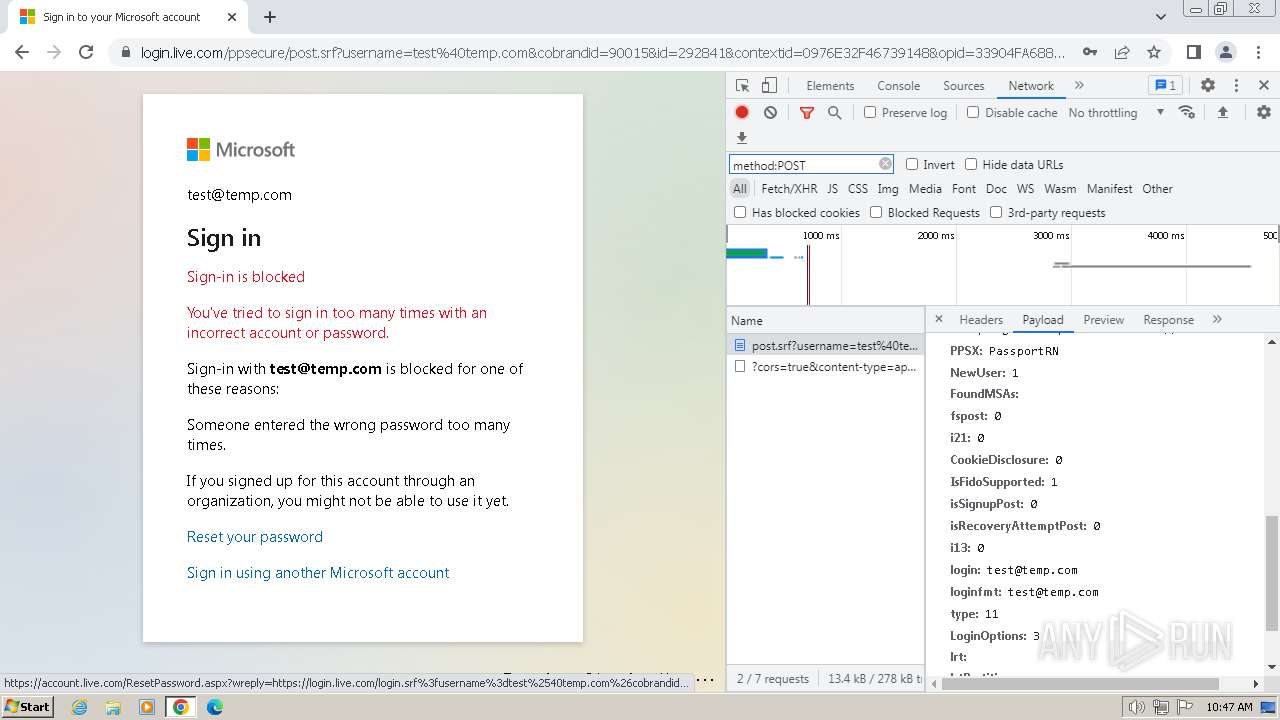Select post.srf request row
This screenshot has width=1280, height=720.
coord(825,345)
